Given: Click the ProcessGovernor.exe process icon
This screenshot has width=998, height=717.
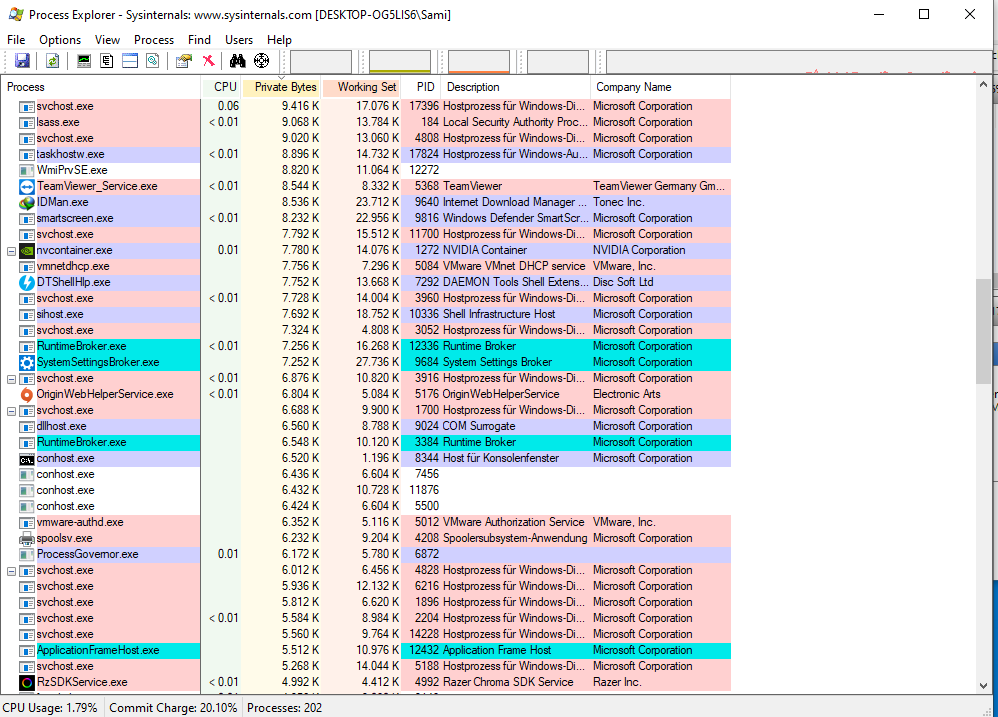Looking at the screenshot, I should pyautogui.click(x=27, y=555).
